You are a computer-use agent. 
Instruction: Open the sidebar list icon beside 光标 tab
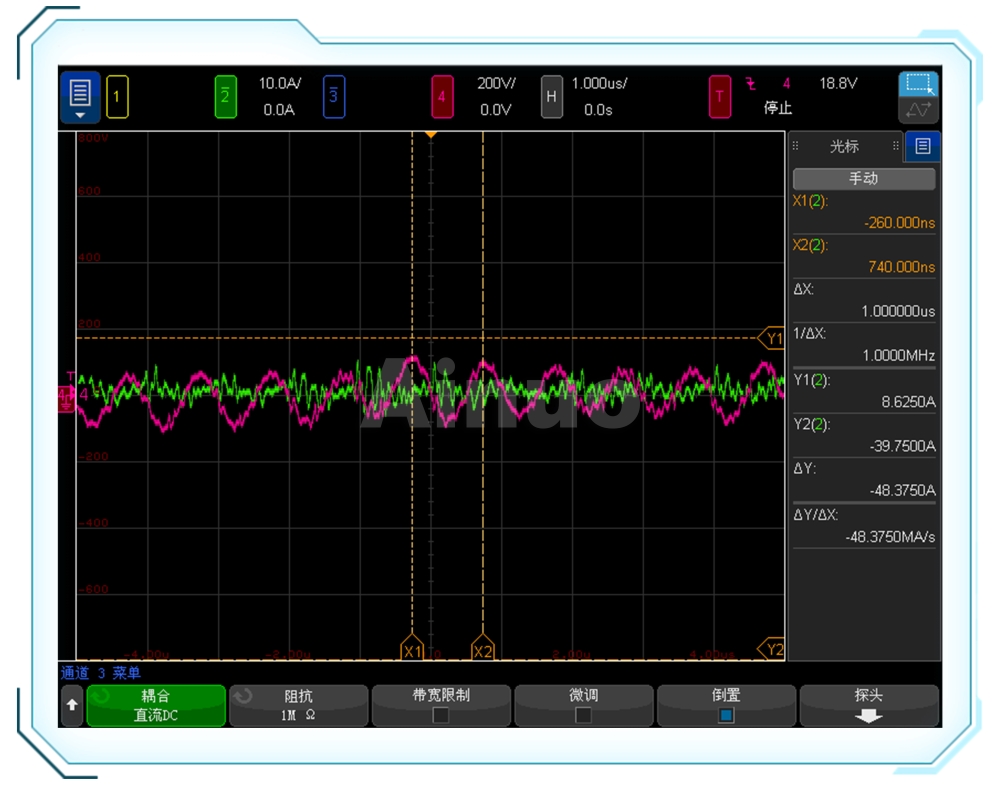[x=922, y=146]
